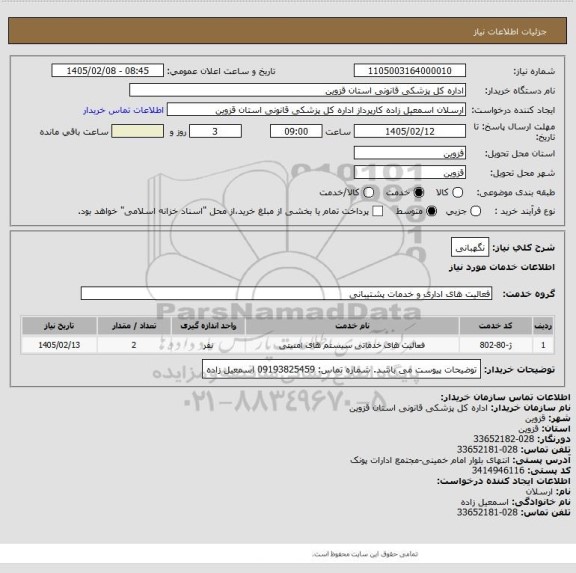The width and height of the screenshot is (576, 573).
Task: Click the واحد اندازه گیری column header
Action: tap(208, 326)
